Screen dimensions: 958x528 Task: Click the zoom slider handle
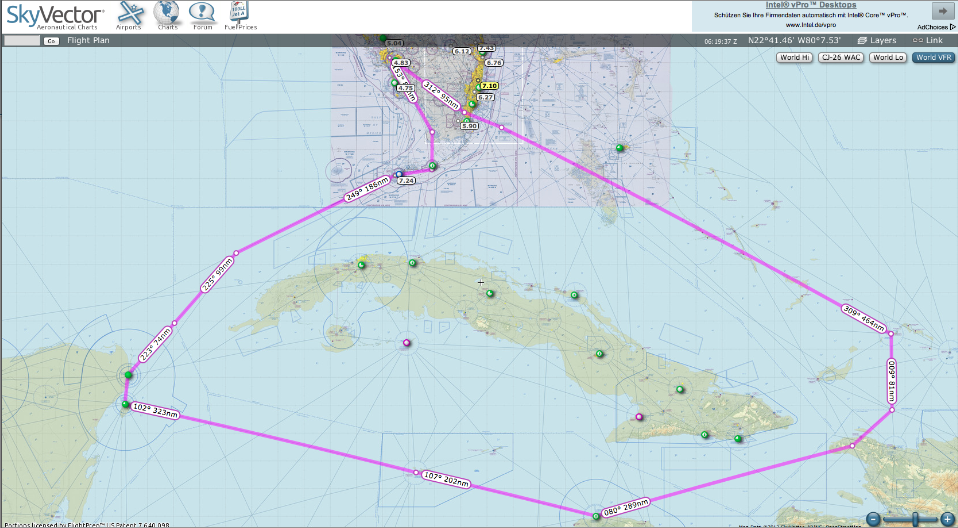coord(915,518)
